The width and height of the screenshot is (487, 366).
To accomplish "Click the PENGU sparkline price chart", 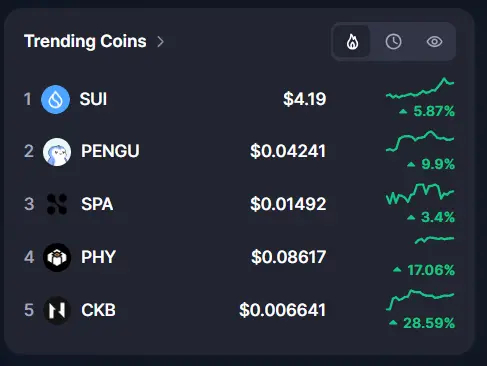I will click(420, 141).
